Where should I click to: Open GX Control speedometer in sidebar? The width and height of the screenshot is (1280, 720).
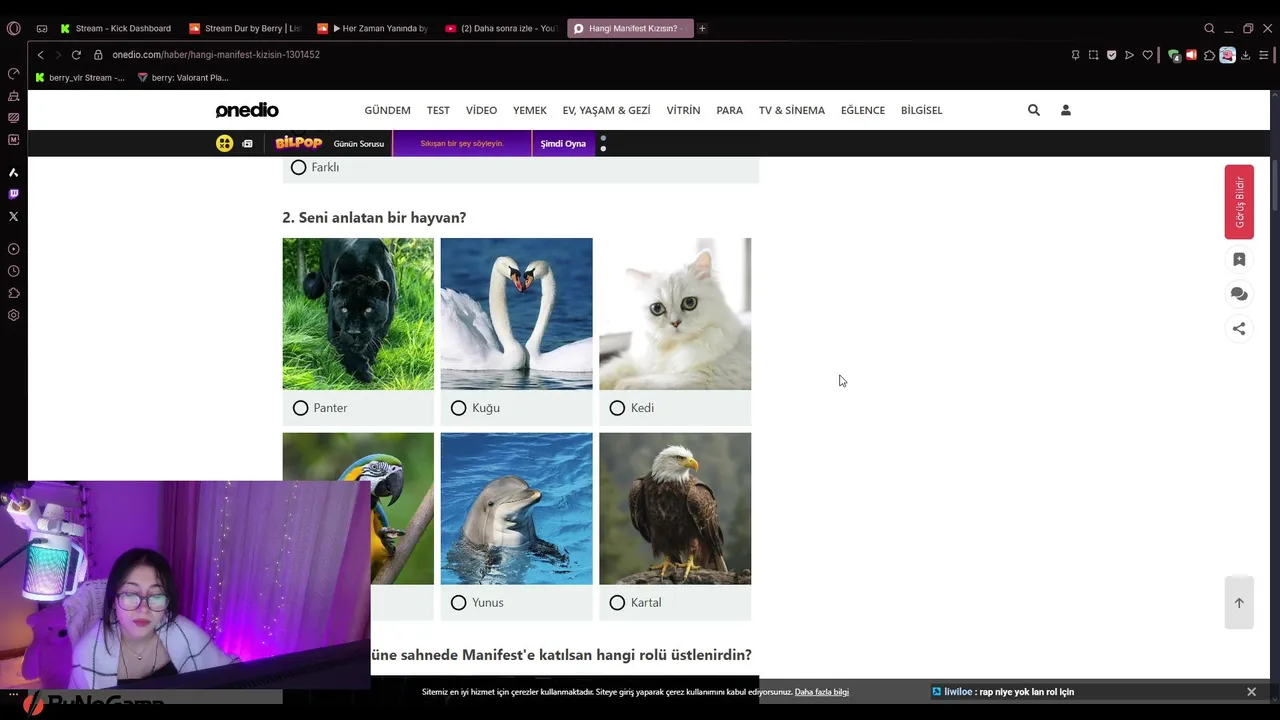pyautogui.click(x=13, y=74)
